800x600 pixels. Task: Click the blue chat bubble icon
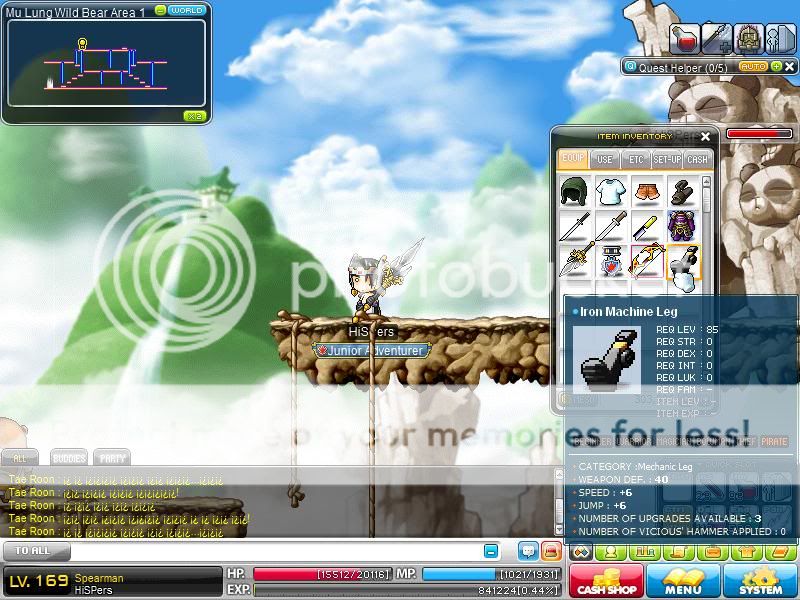[x=527, y=551]
